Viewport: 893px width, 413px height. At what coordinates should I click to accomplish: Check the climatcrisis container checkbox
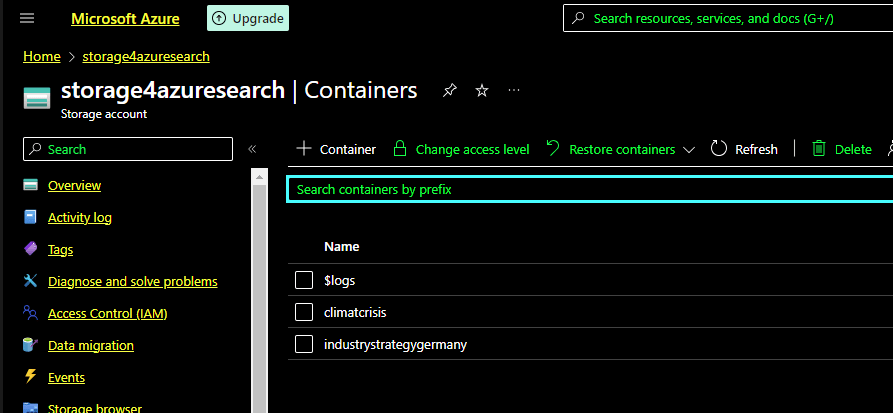[305, 312]
